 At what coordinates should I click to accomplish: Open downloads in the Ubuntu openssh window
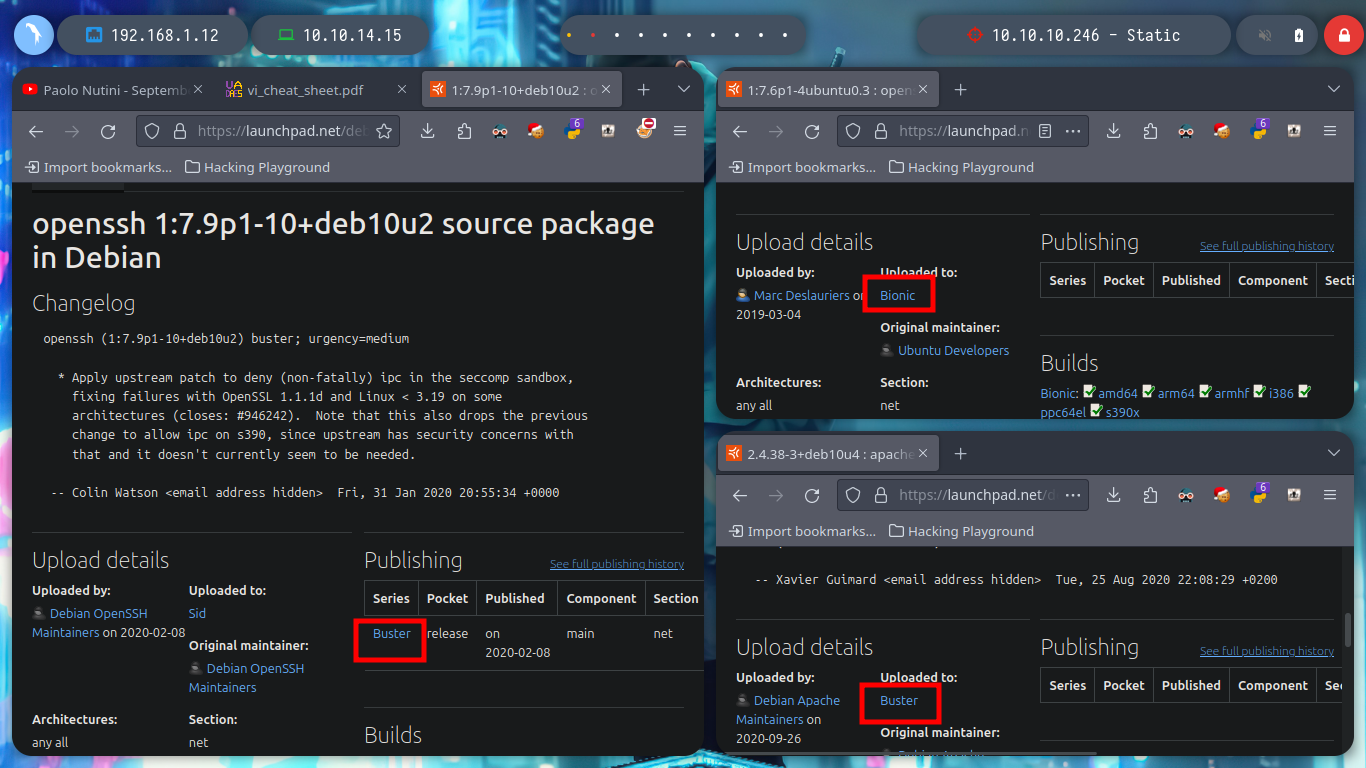[1113, 131]
